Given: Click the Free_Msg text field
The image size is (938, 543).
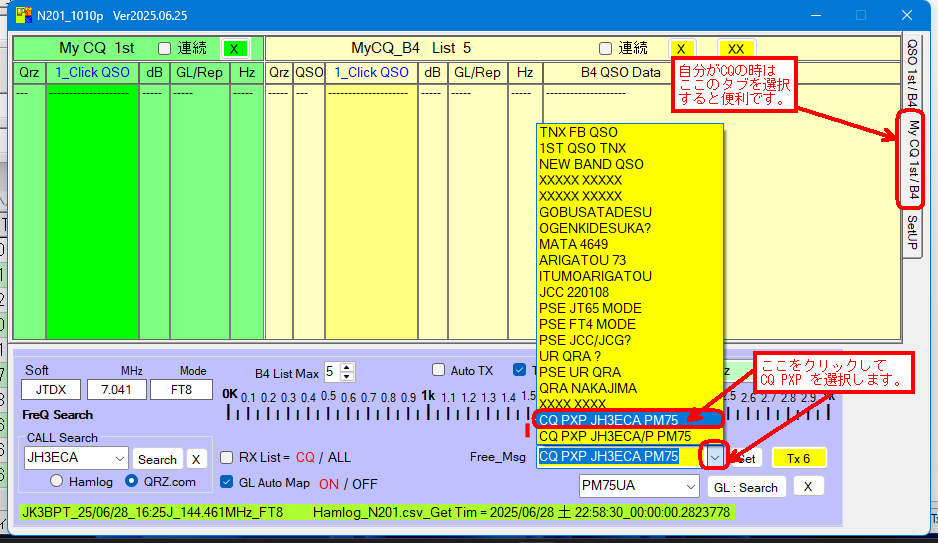Looking at the screenshot, I should (x=622, y=457).
